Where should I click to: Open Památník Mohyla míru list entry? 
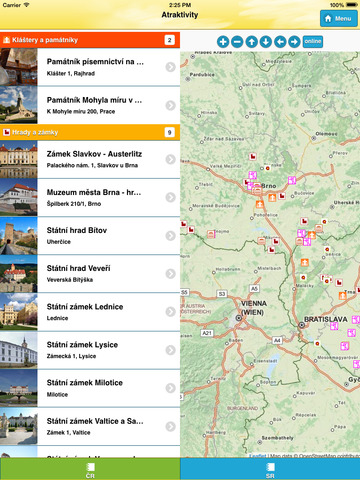point(90,105)
